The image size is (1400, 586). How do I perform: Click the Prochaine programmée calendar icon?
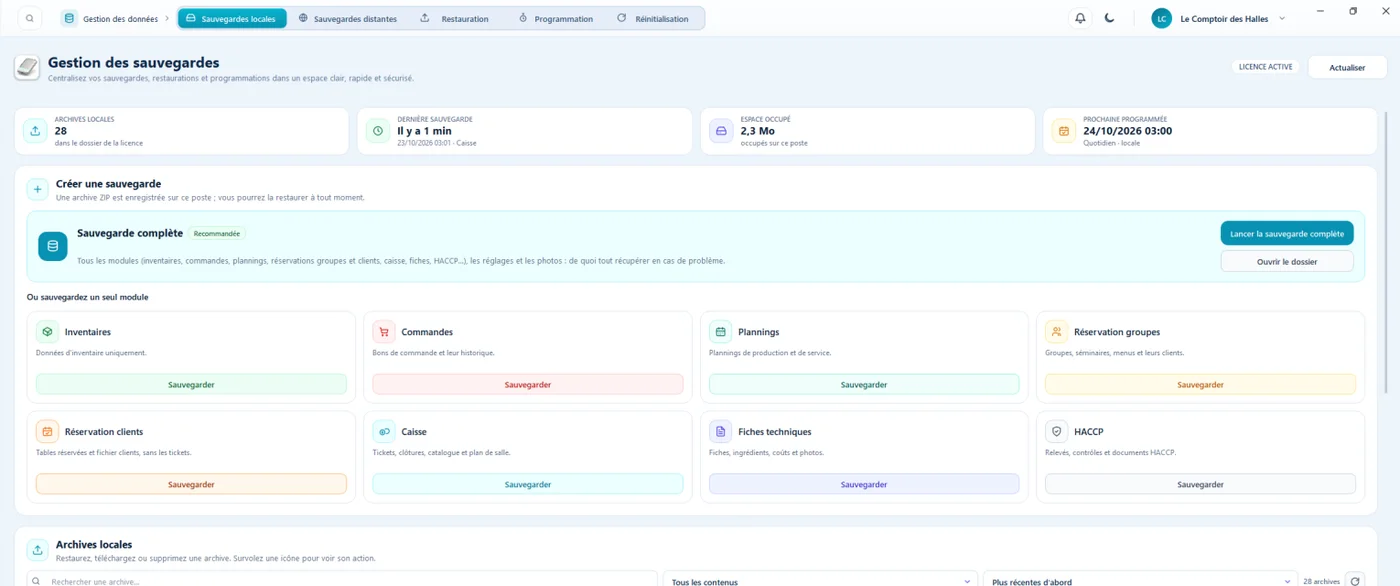click(1064, 131)
